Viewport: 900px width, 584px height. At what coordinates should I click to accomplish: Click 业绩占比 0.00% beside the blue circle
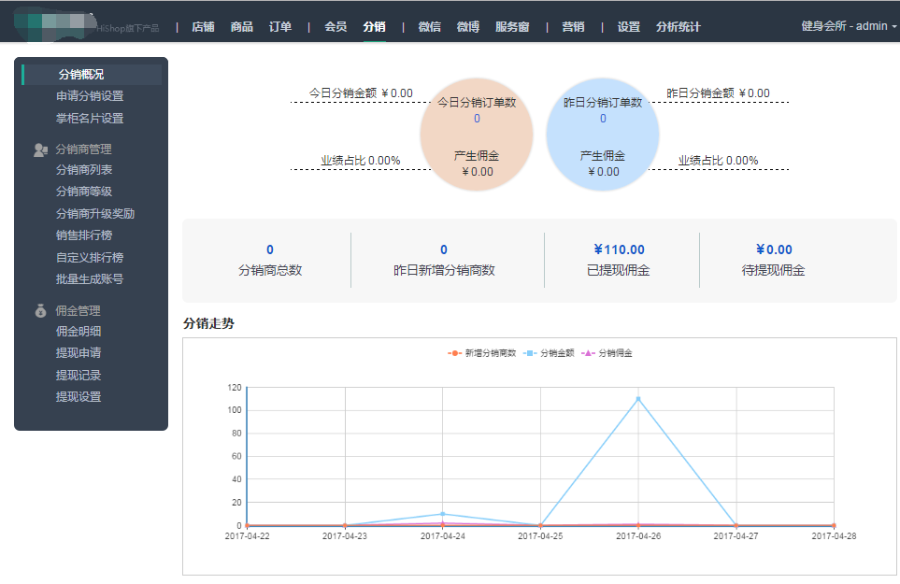717,161
